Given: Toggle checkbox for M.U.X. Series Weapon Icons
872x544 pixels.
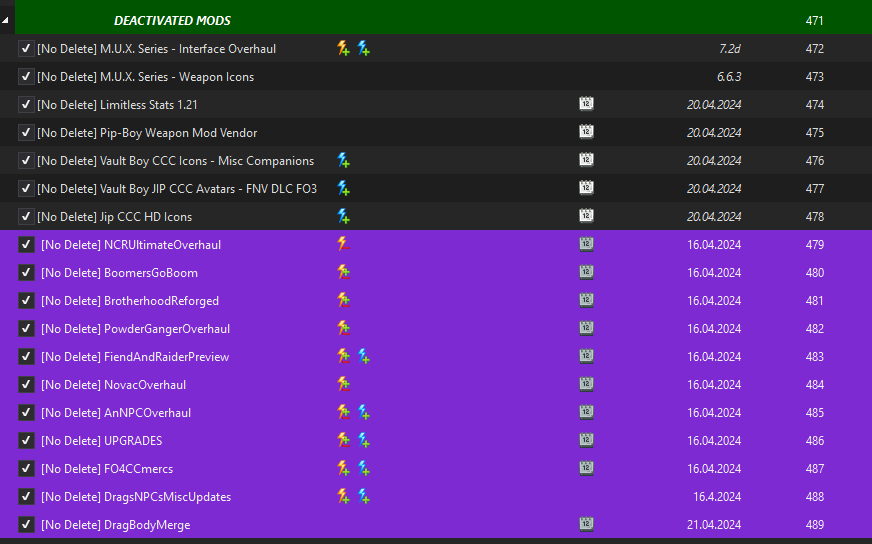Looking at the screenshot, I should 26,76.
